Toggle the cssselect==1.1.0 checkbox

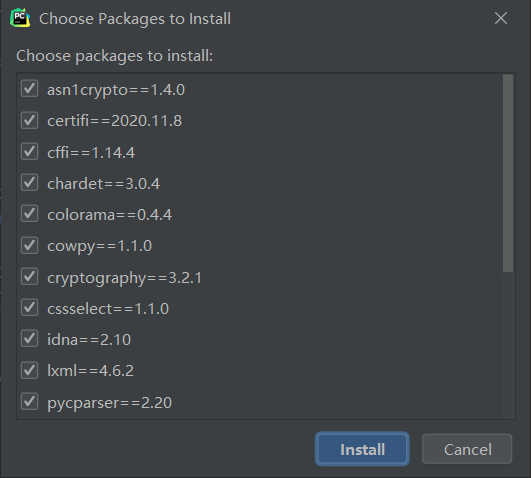click(x=29, y=308)
